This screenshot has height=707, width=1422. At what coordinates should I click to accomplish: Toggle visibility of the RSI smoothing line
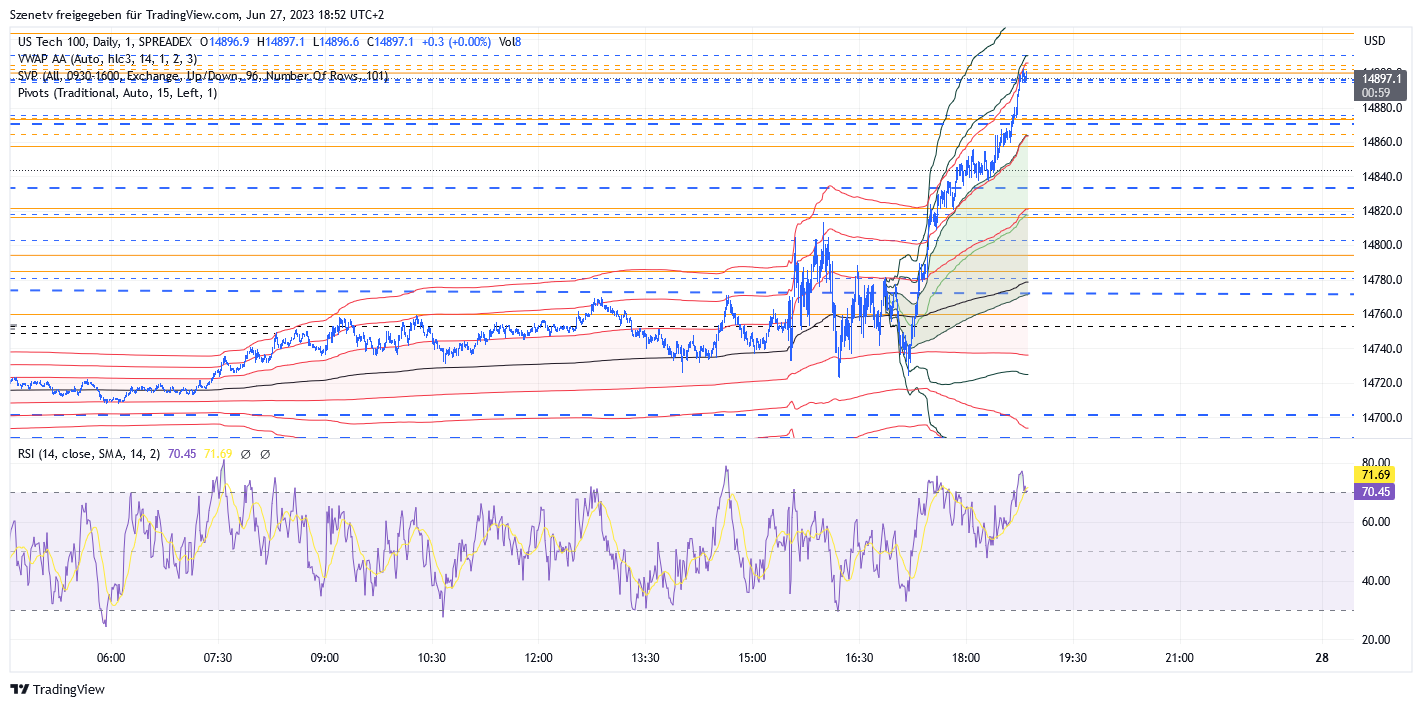pos(217,455)
